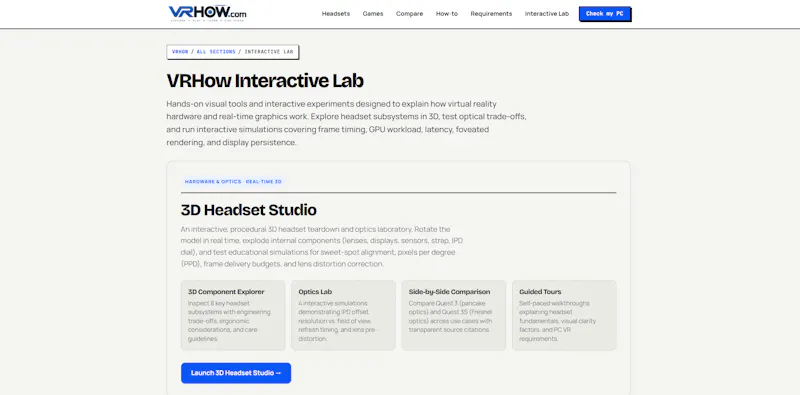Image resolution: width=800 pixels, height=395 pixels.
Task: Click the Check my PC button
Action: pos(605,14)
